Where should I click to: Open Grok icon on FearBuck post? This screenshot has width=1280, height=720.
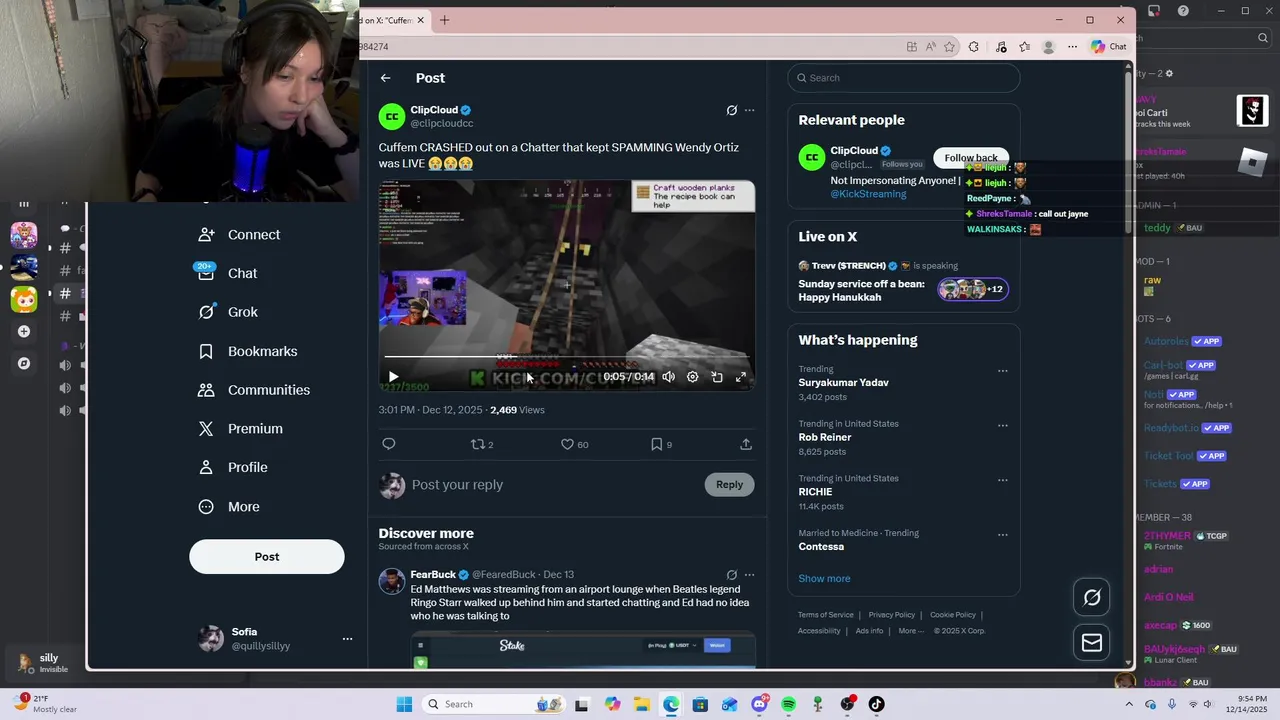(x=732, y=575)
